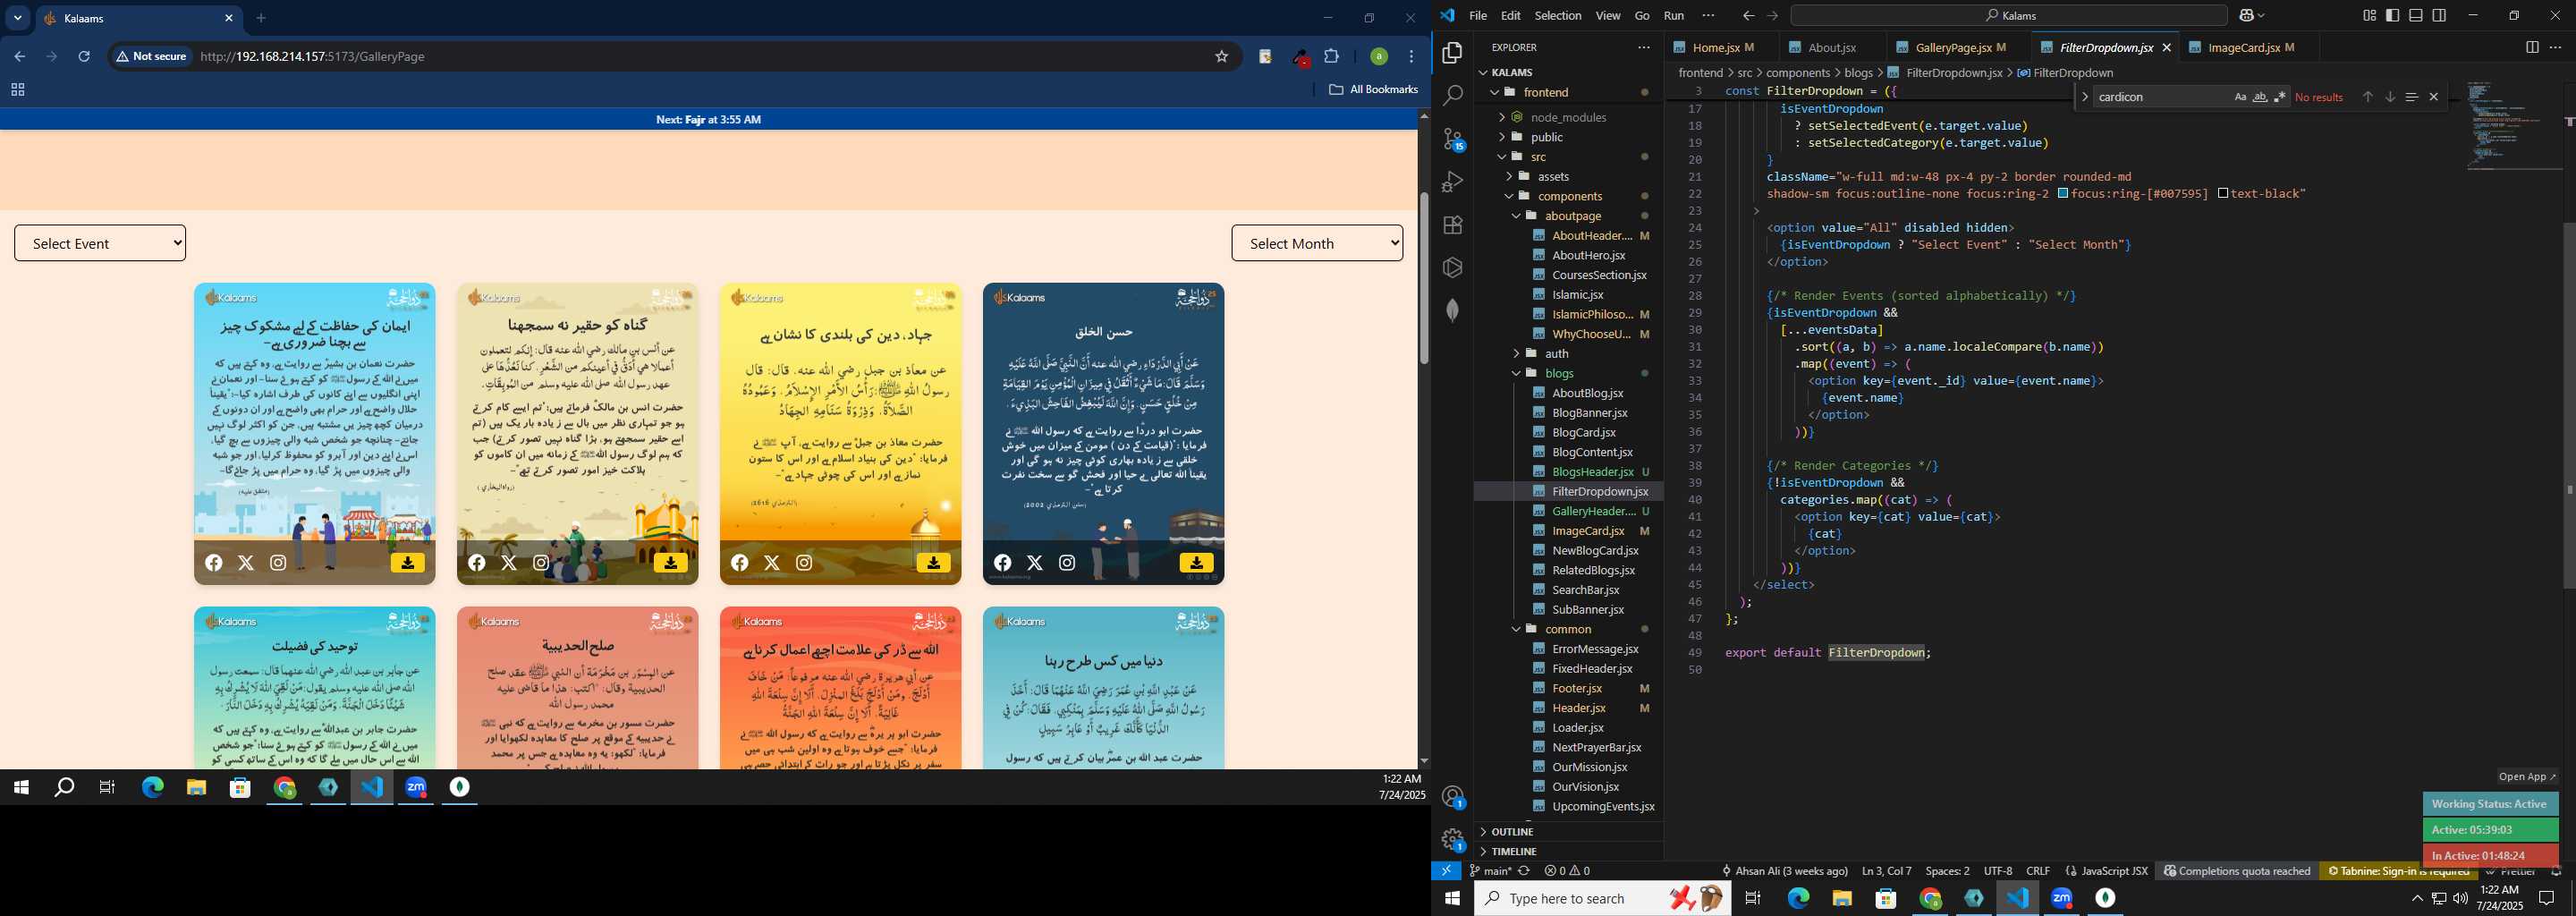The width and height of the screenshot is (2576, 916).
Task: Open Customize Layout in VS Code title bar
Action: pyautogui.click(x=2369, y=15)
